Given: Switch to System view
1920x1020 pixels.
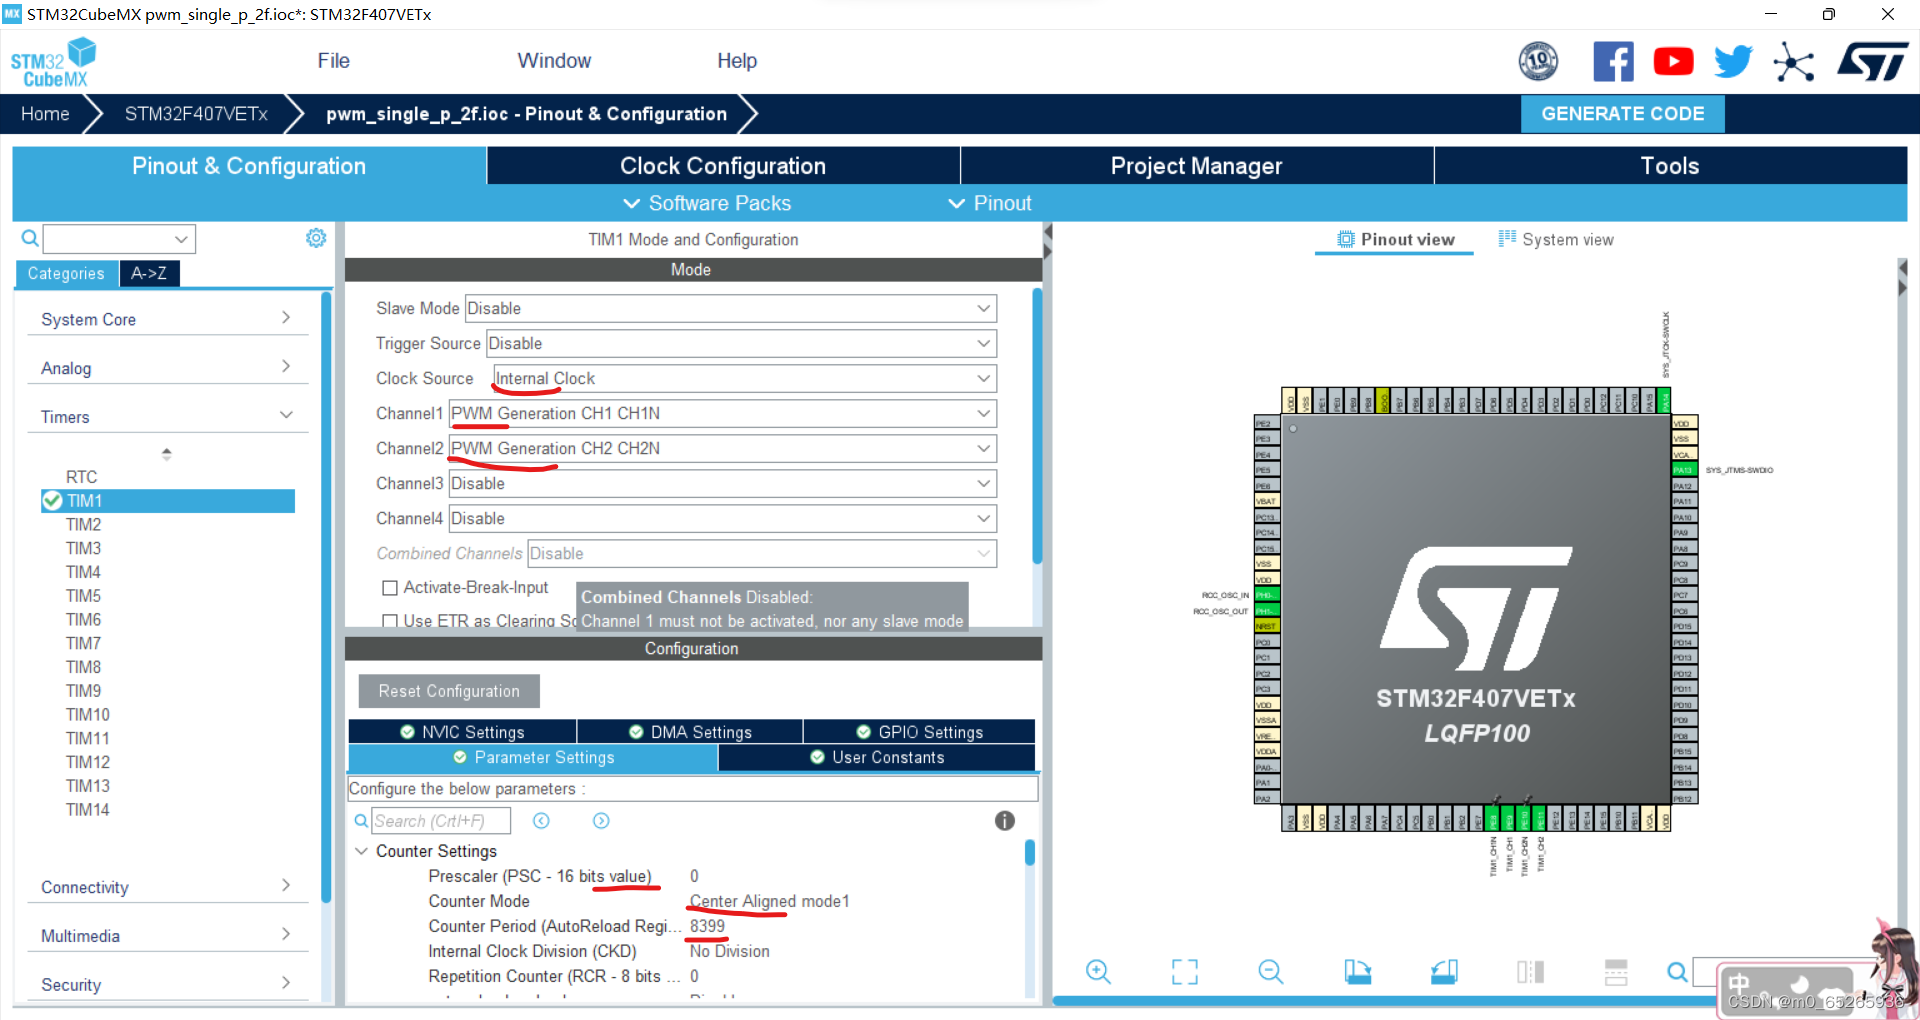Looking at the screenshot, I should coord(1556,239).
